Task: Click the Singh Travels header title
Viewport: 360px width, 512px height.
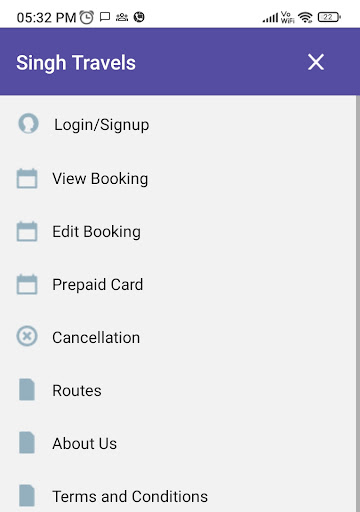Action: coord(76,63)
